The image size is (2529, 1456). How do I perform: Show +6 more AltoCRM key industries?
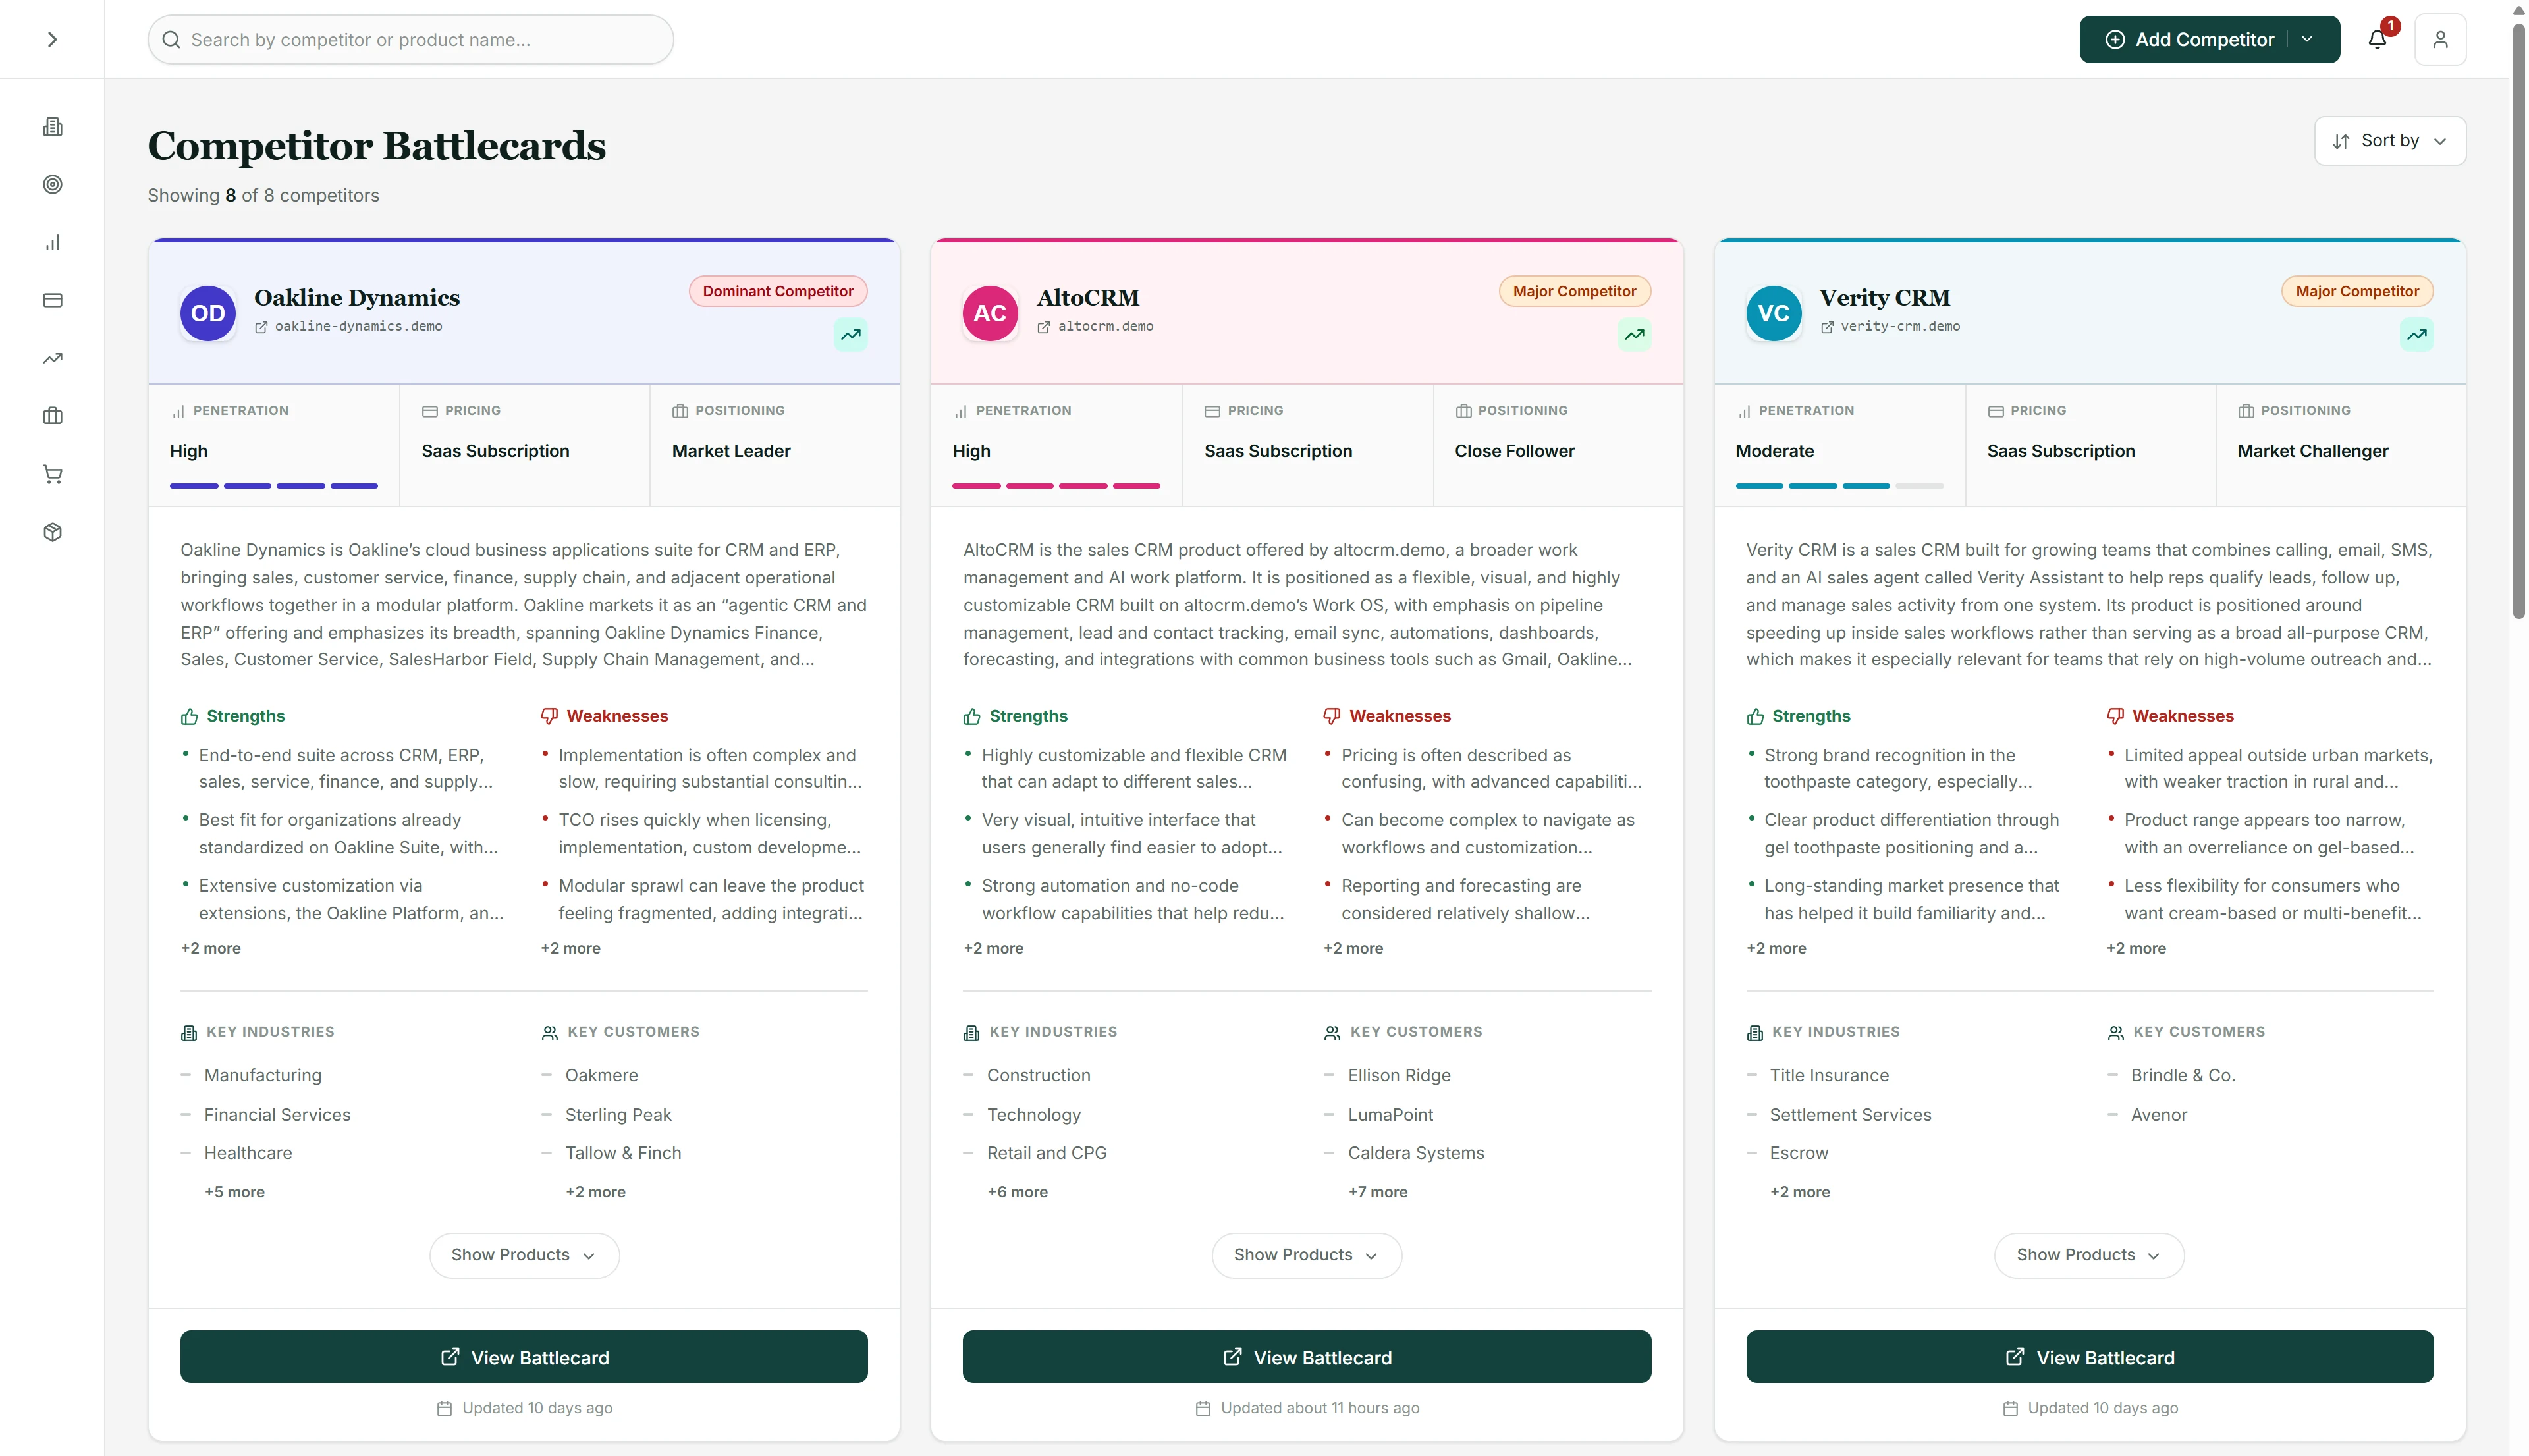click(x=1017, y=1191)
